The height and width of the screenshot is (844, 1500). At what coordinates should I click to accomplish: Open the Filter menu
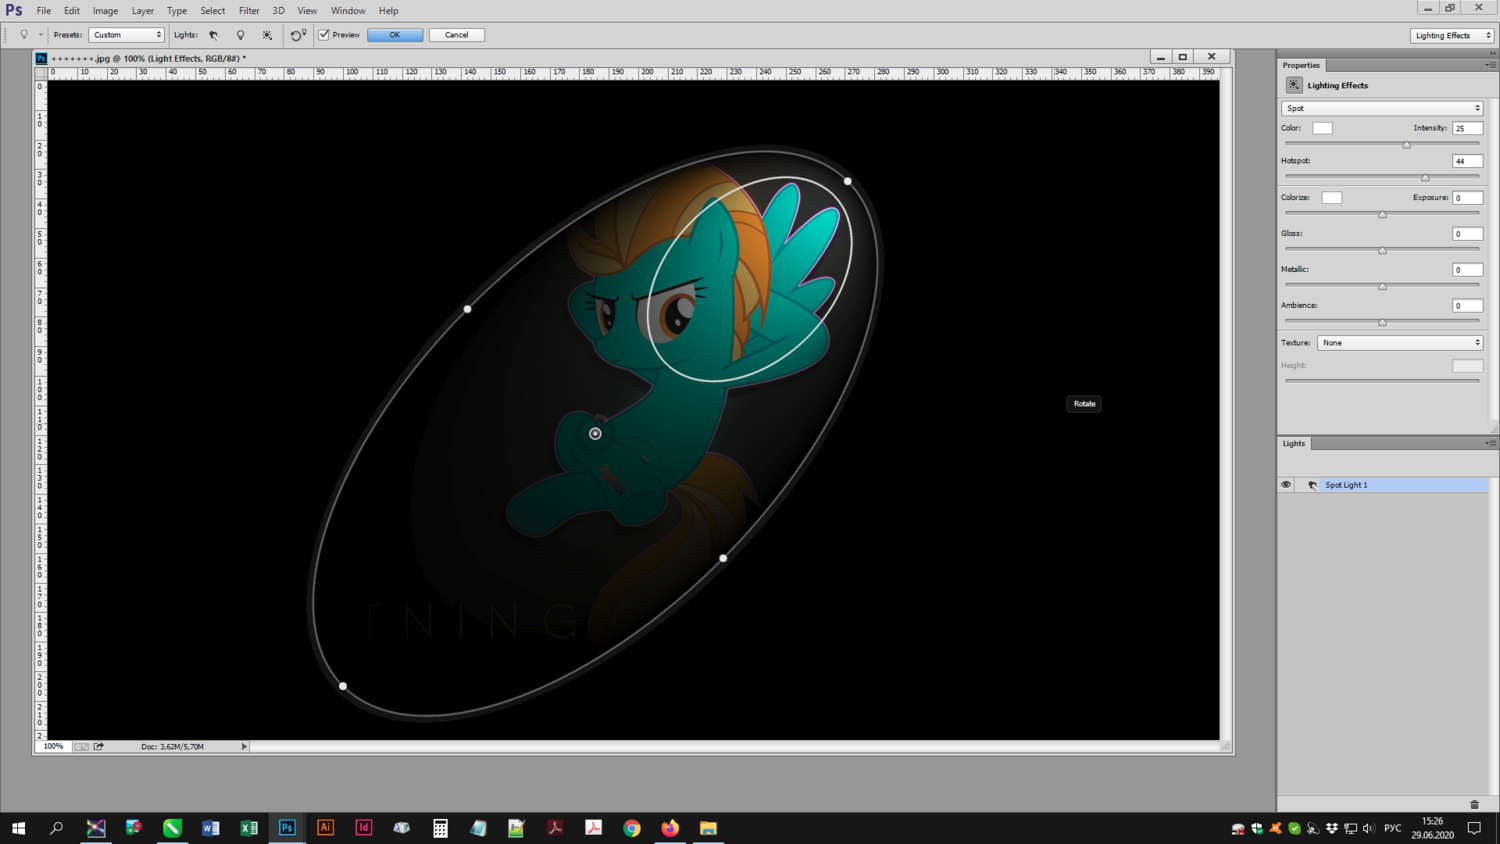click(x=249, y=11)
